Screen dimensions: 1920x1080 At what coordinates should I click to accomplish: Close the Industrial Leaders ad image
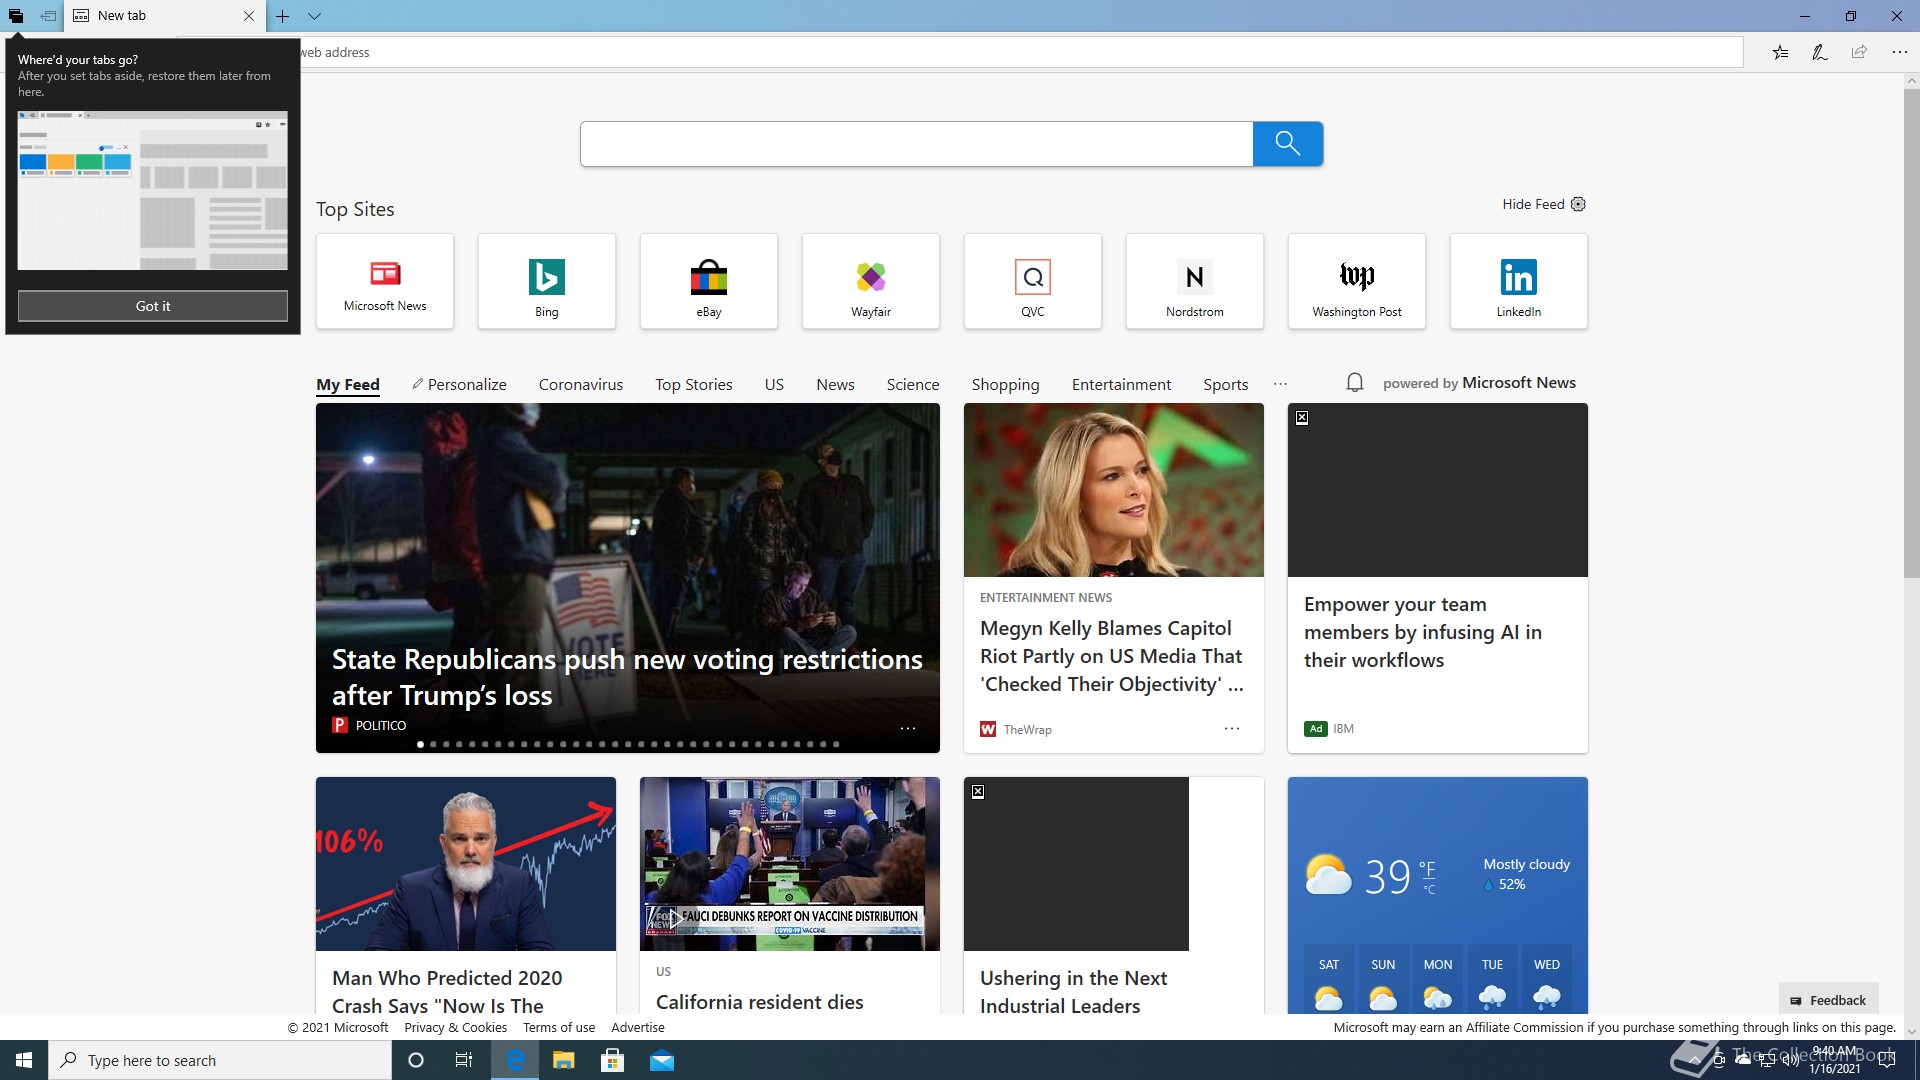[978, 792]
